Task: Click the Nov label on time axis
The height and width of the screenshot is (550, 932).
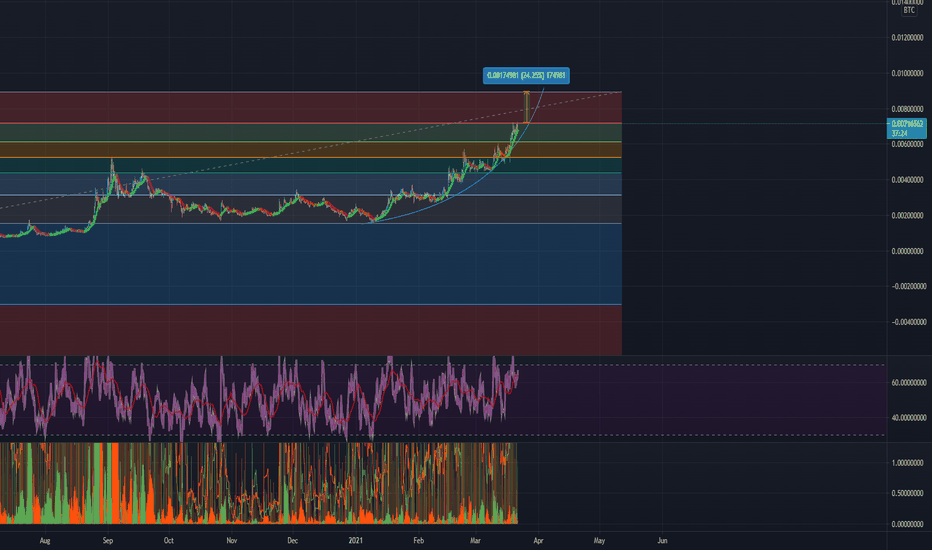Action: tap(232, 540)
